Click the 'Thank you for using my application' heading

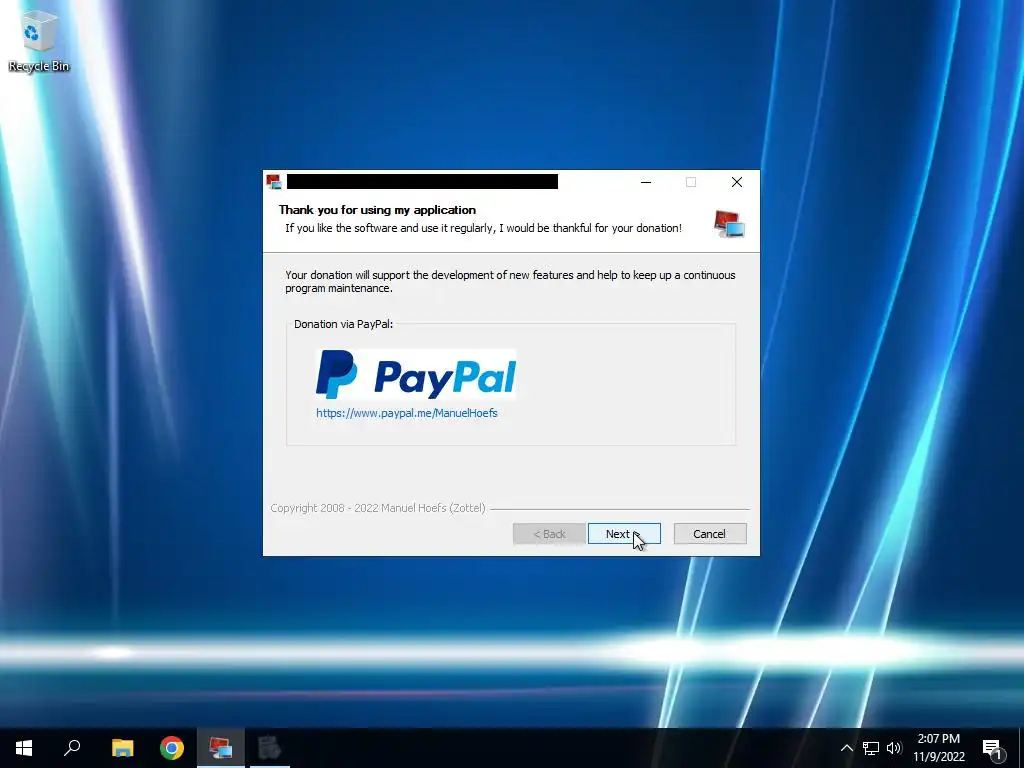point(377,210)
